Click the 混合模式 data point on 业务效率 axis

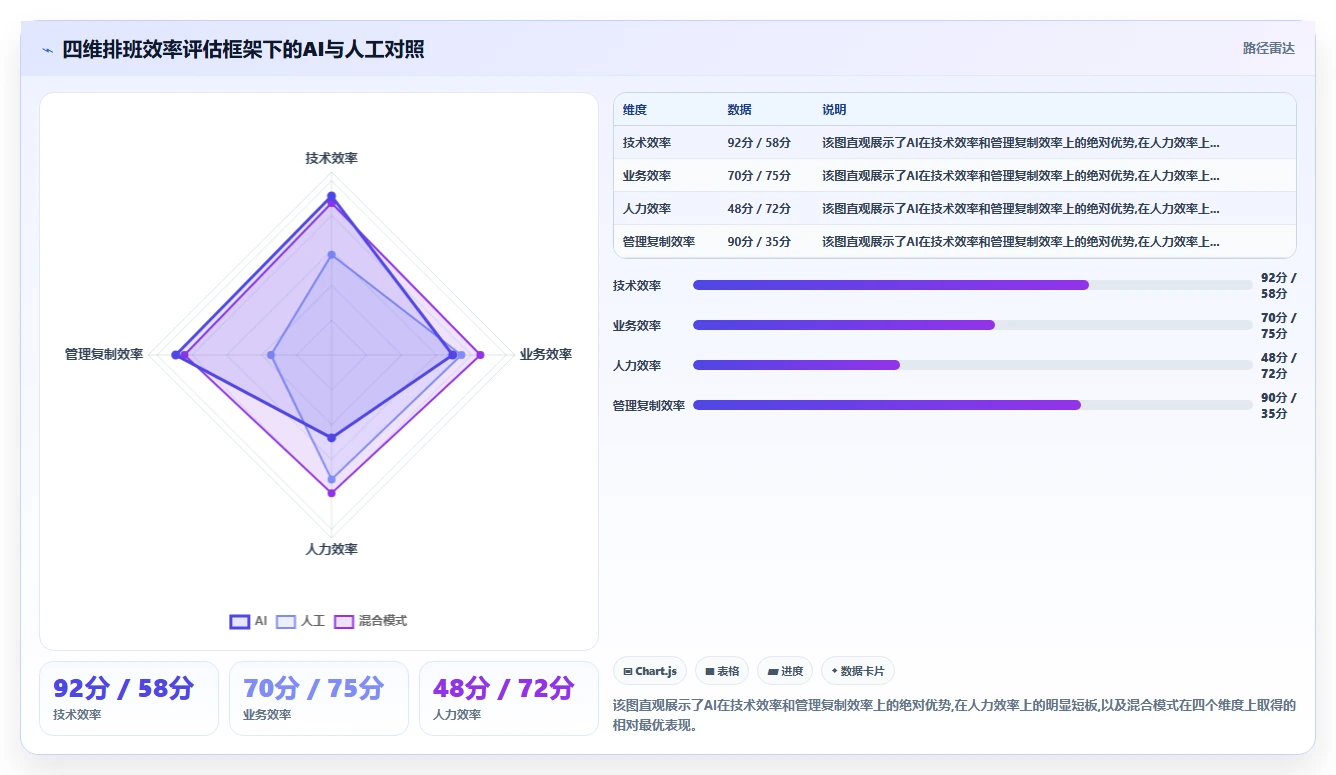(x=480, y=355)
